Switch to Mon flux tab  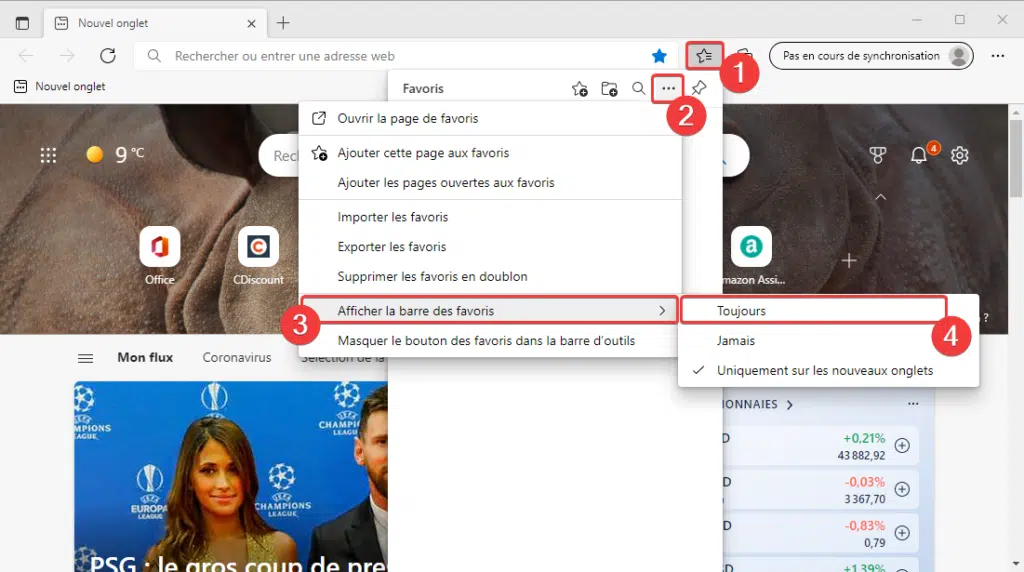pyautogui.click(x=145, y=357)
